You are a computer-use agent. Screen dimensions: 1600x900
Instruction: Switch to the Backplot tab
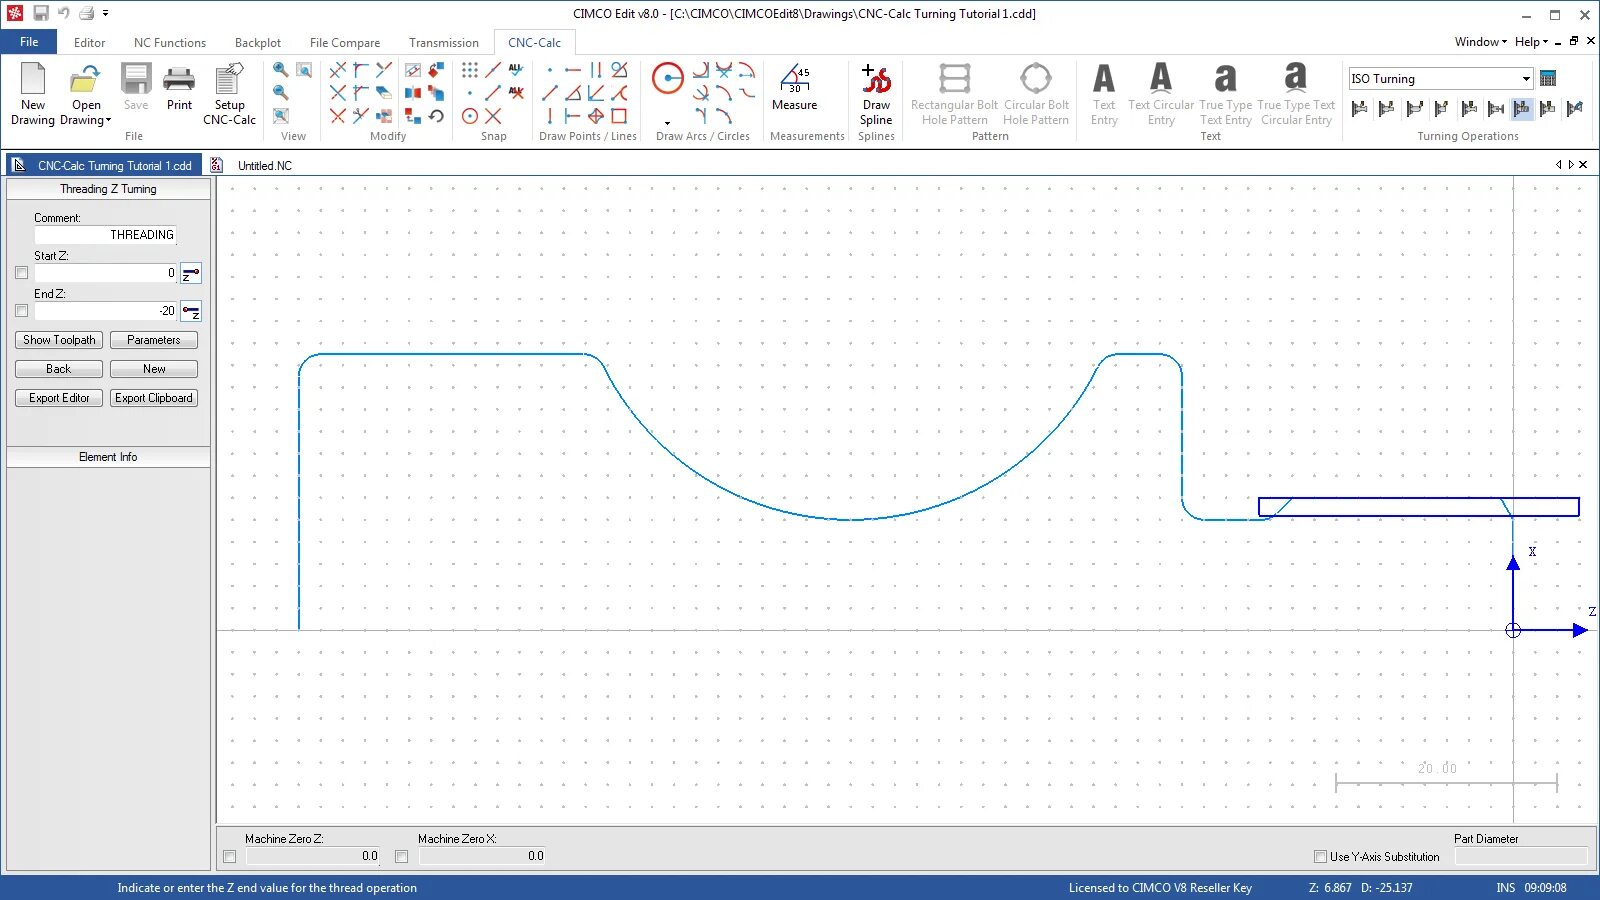[258, 43]
